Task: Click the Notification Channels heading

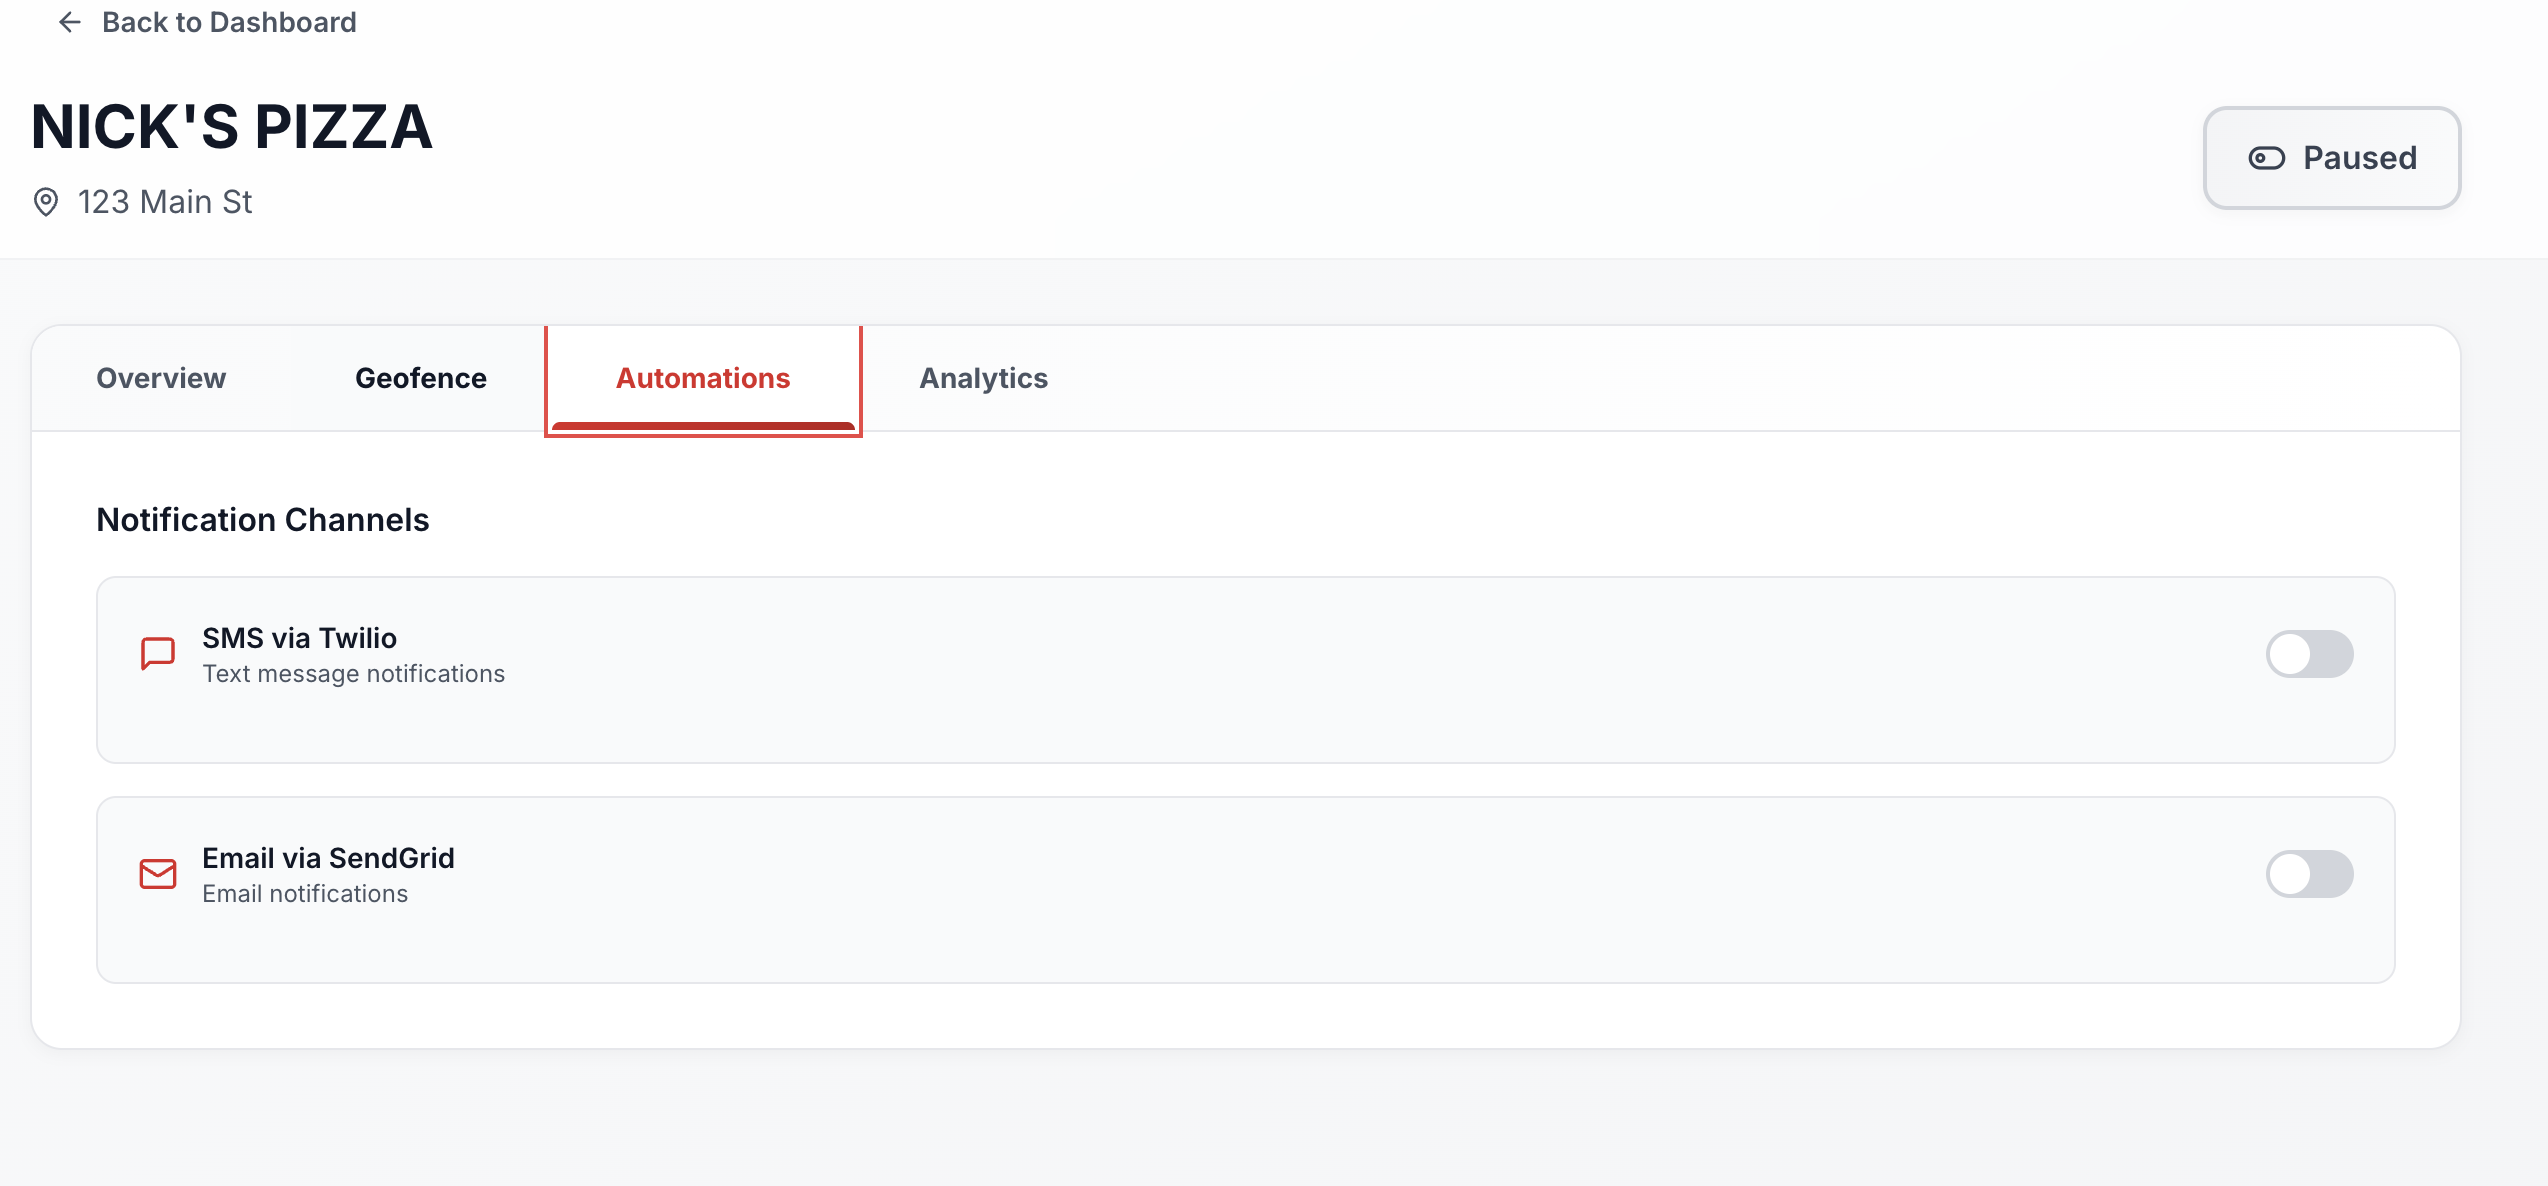Action: [x=263, y=520]
